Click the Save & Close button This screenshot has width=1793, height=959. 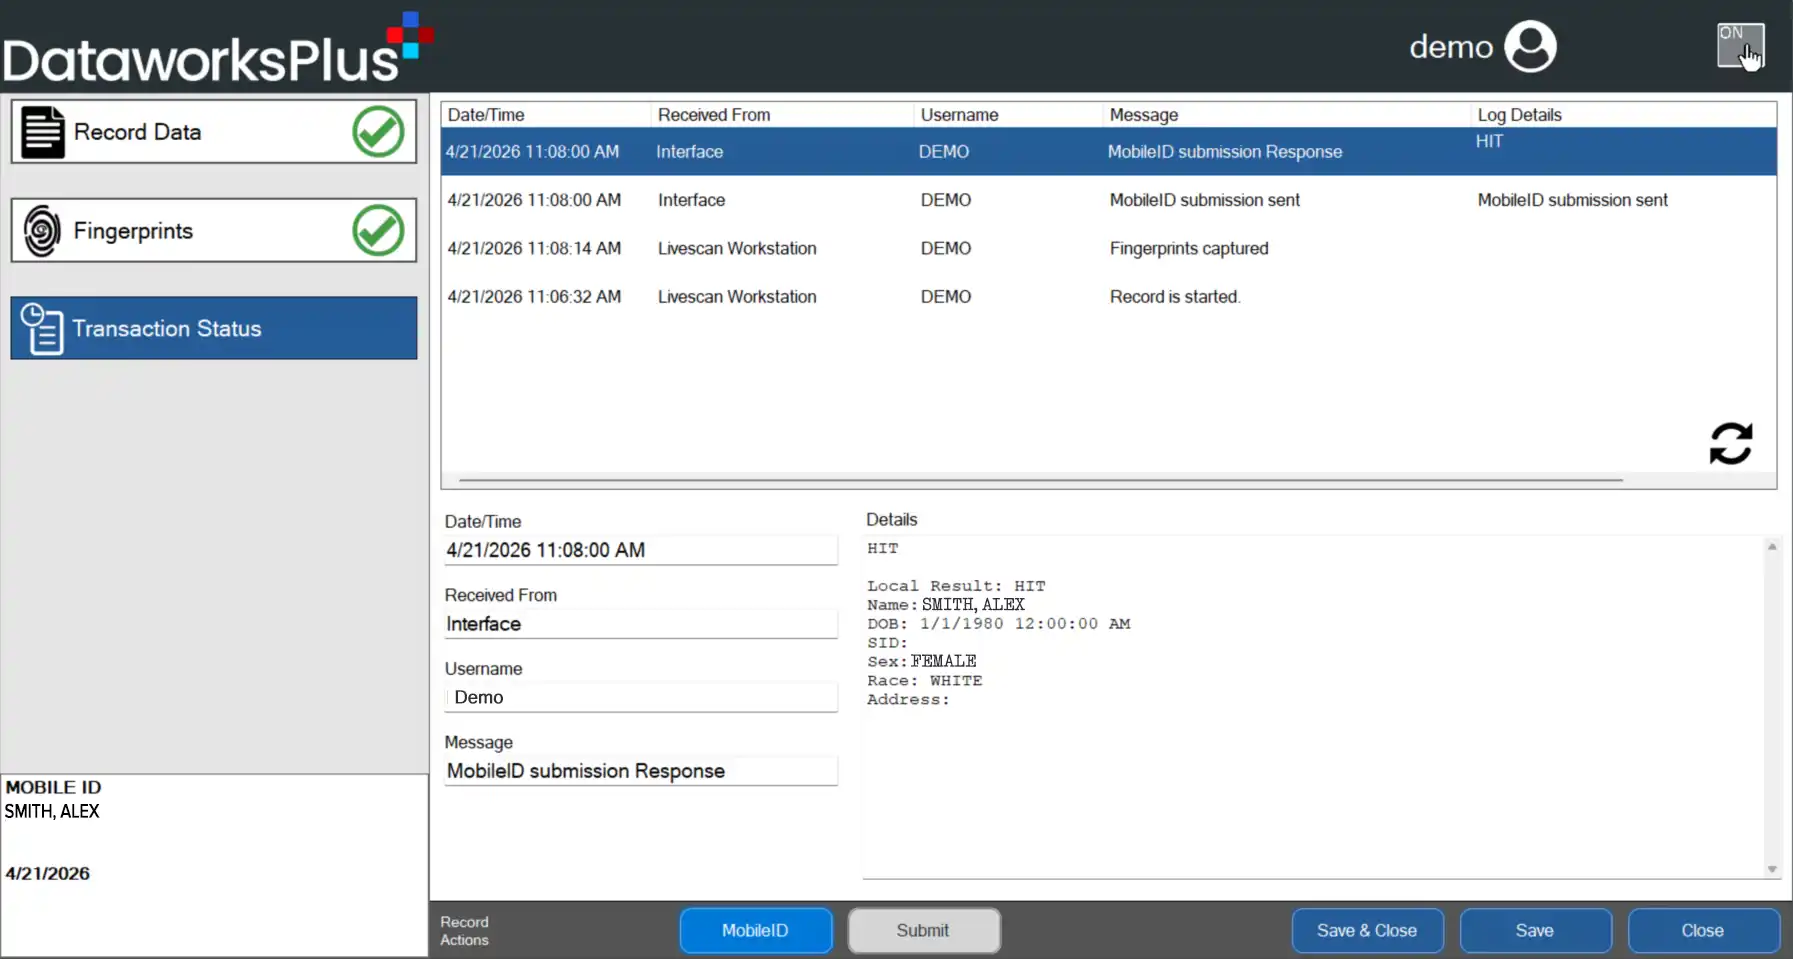[x=1367, y=930]
